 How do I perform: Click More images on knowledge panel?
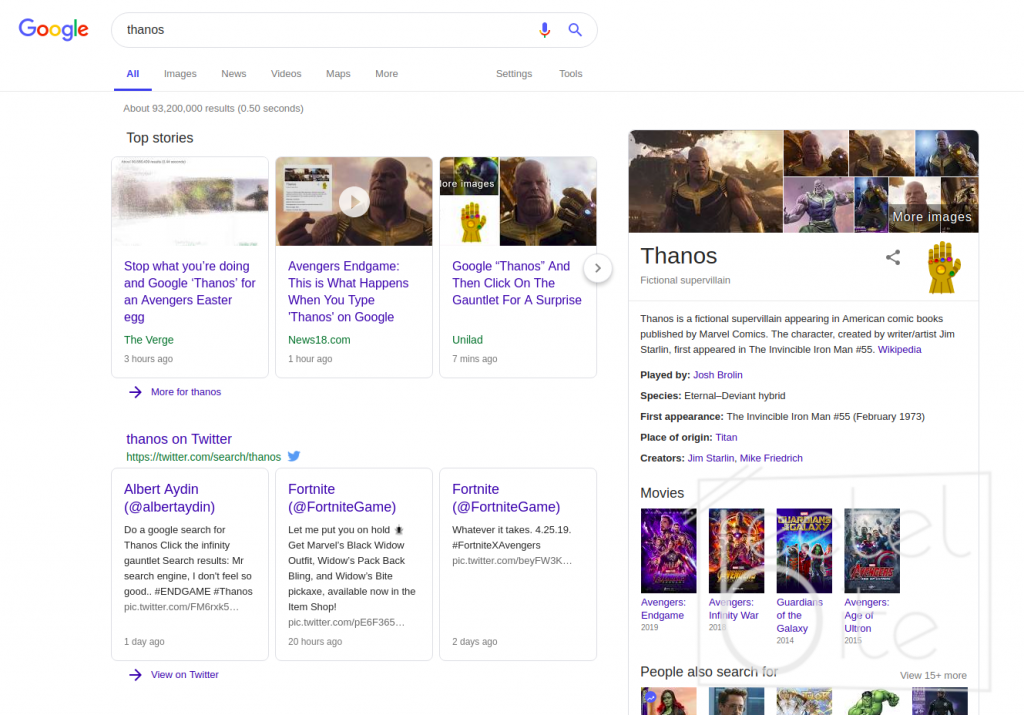click(x=932, y=217)
